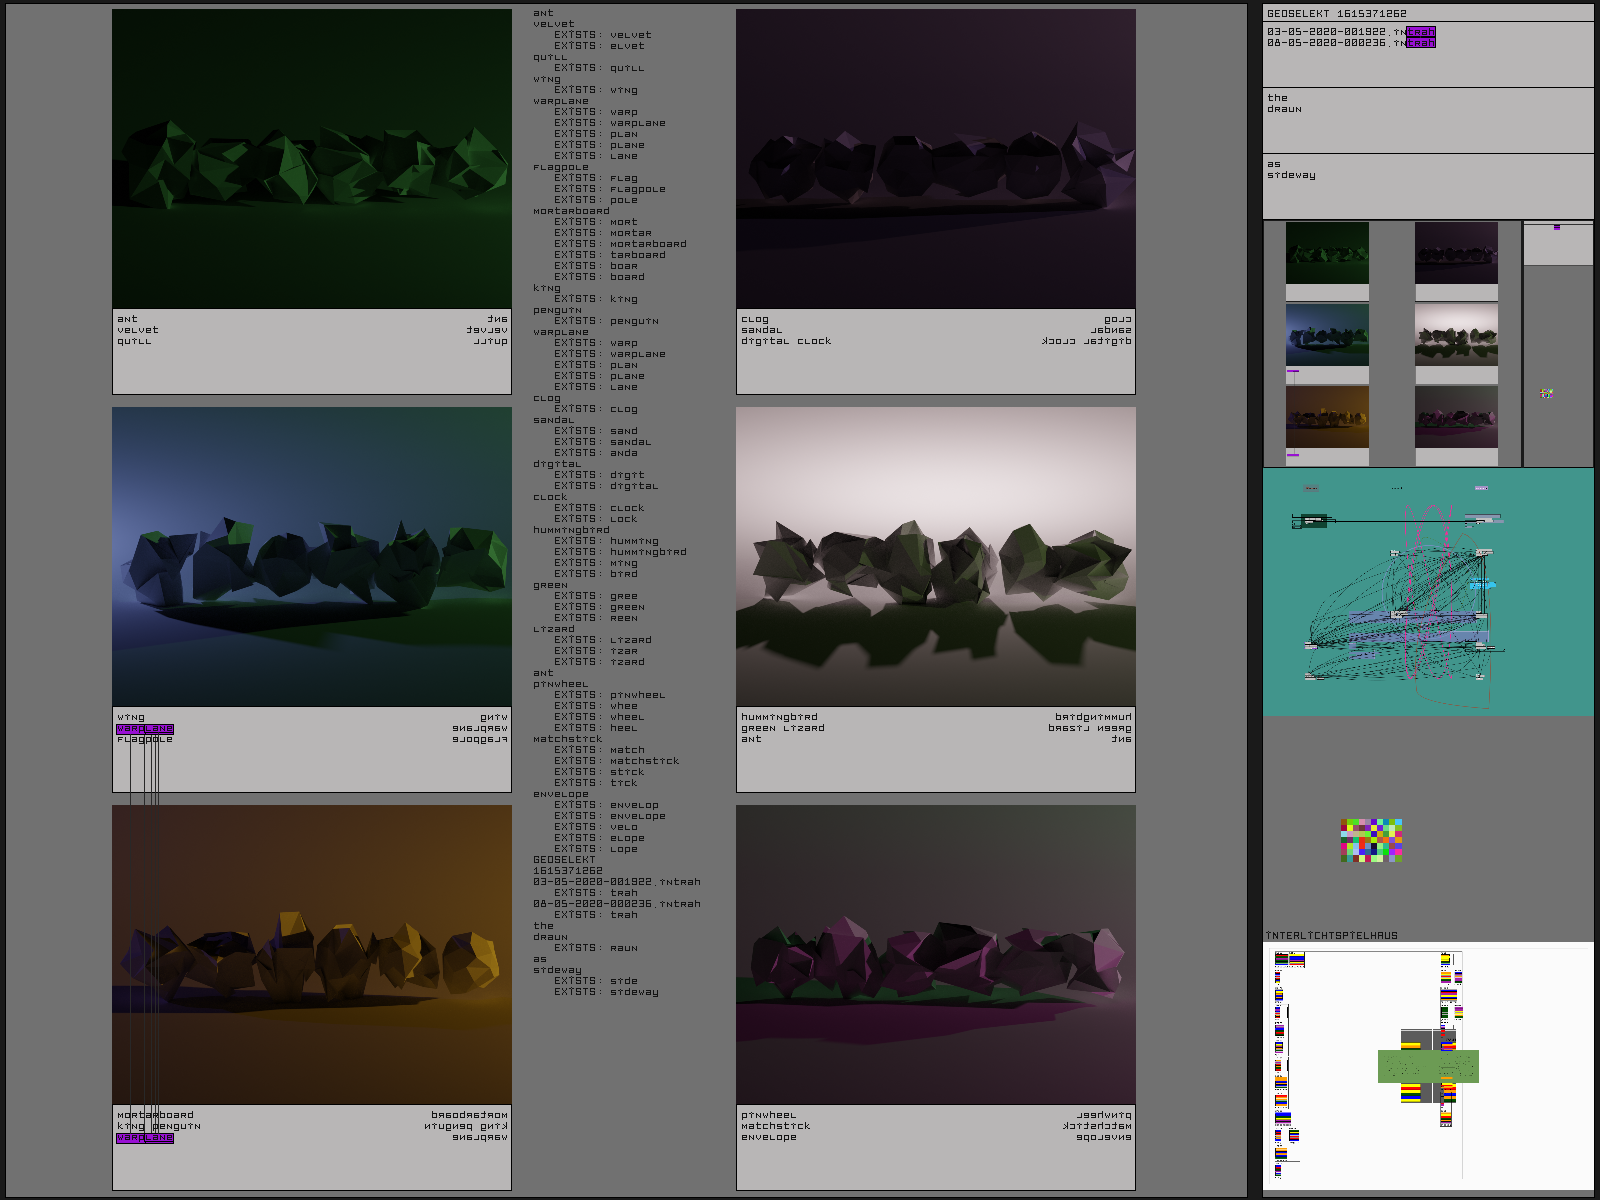This screenshot has height=1200, width=1600.
Task: Click the purple 'trah' highlight on the 03-05-2020 line
Action: coord(1421,32)
